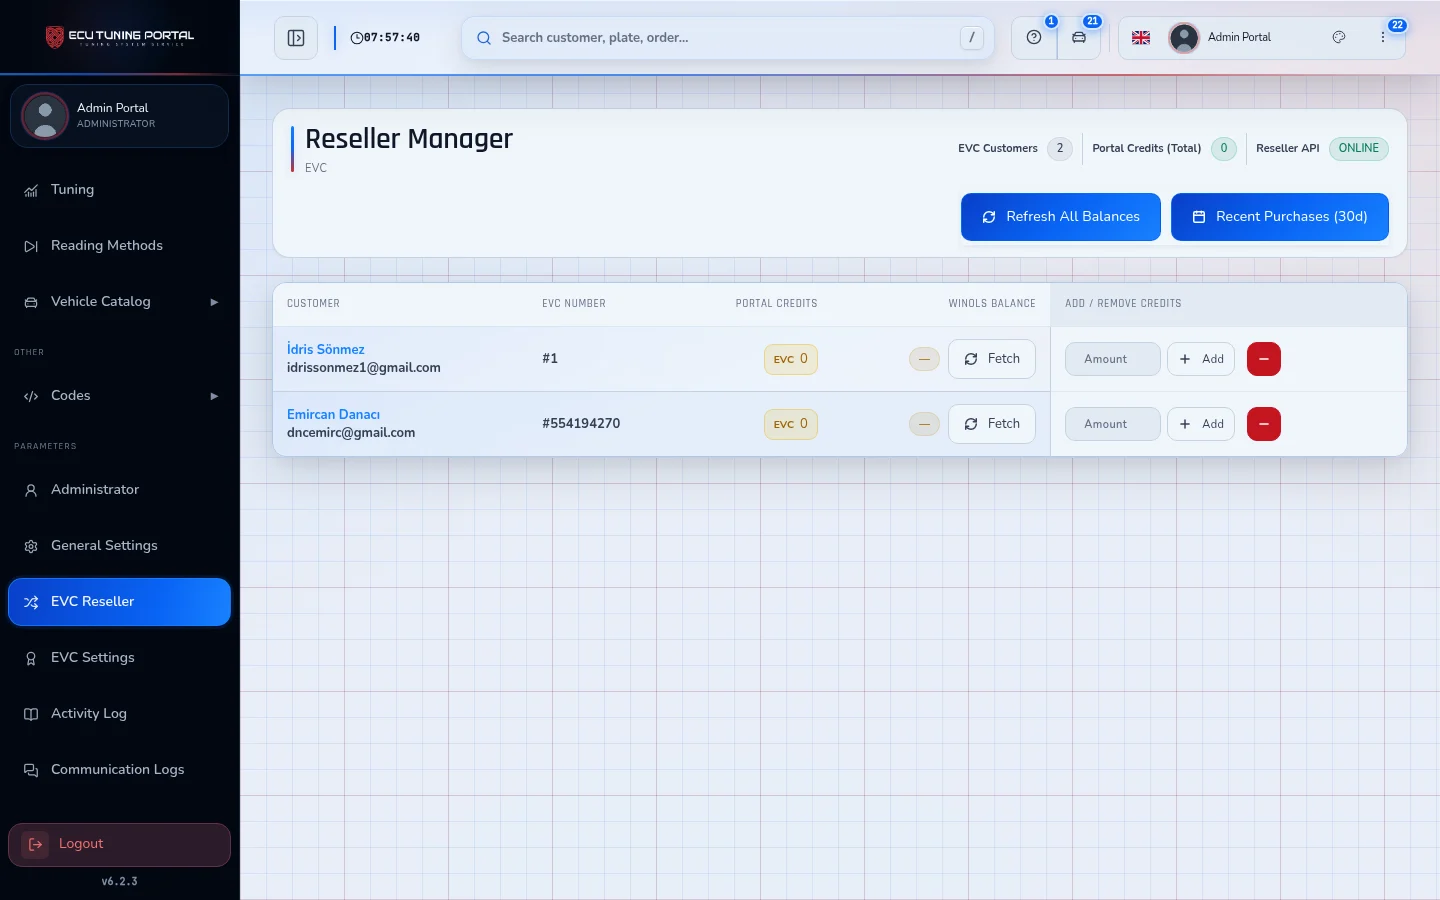1440x900 pixels.
Task: Open the help question-mark icon
Action: 1034,38
